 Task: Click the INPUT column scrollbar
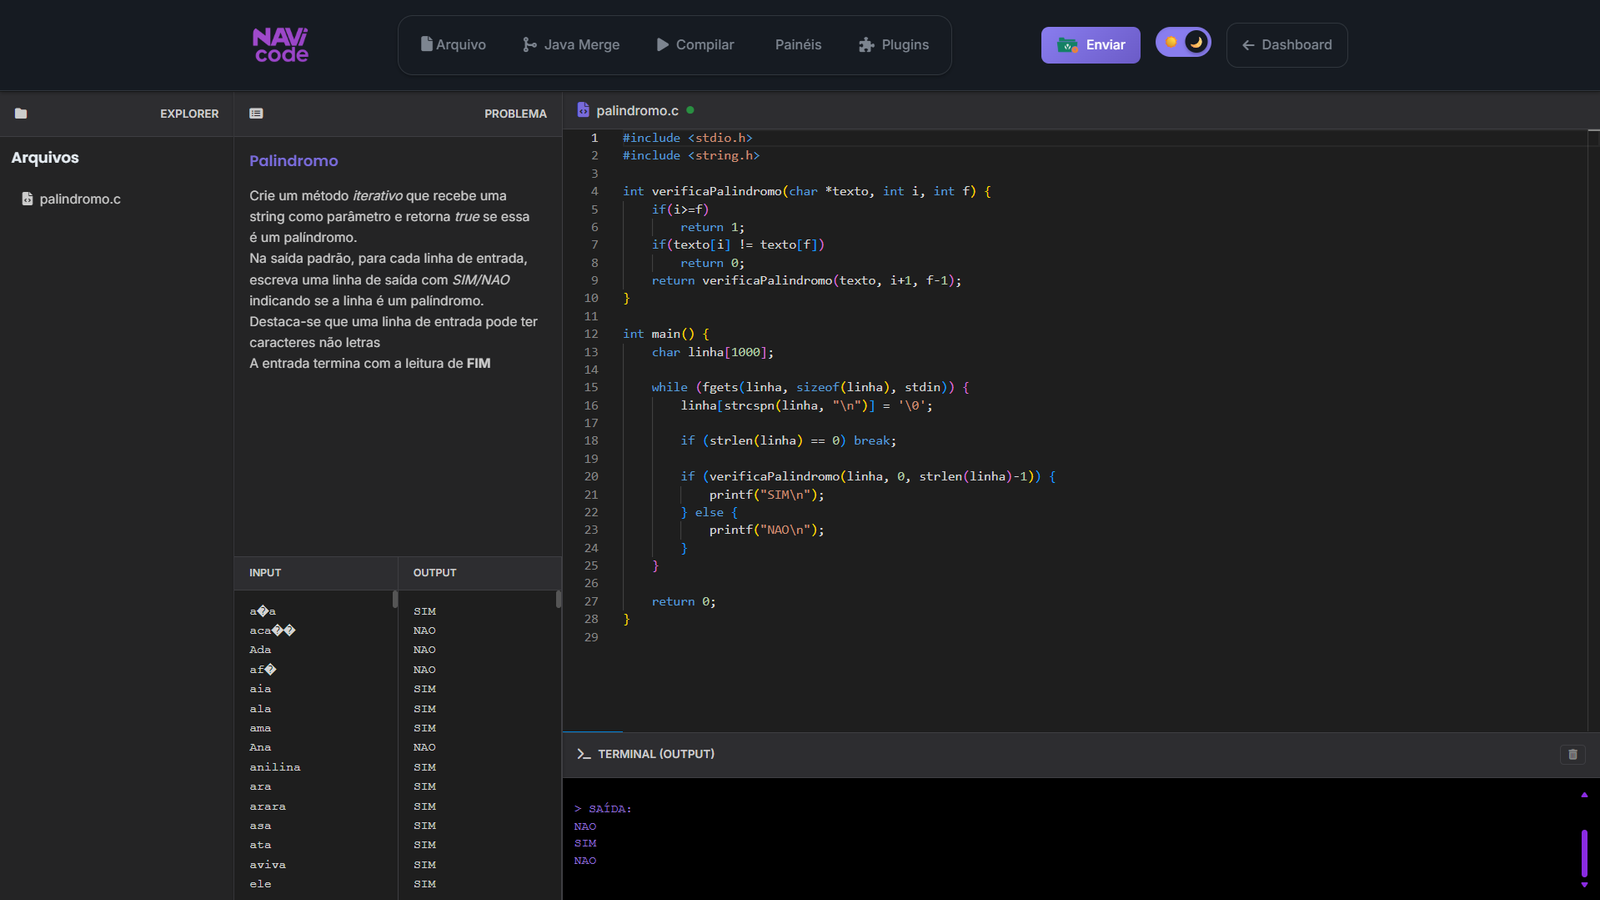coord(395,599)
